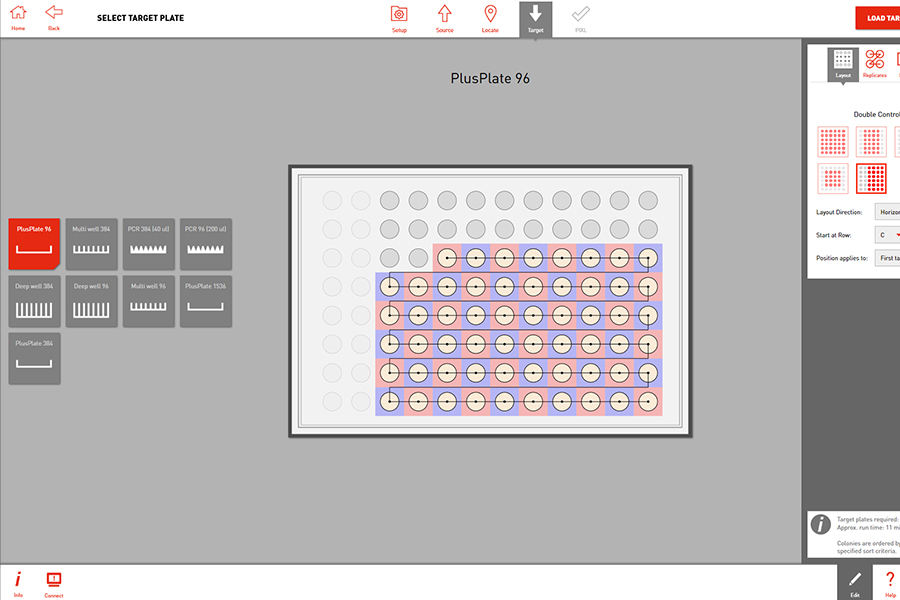Image resolution: width=900 pixels, height=600 pixels.
Task: Select the PlusPlate 384 plate
Action: pos(34,358)
